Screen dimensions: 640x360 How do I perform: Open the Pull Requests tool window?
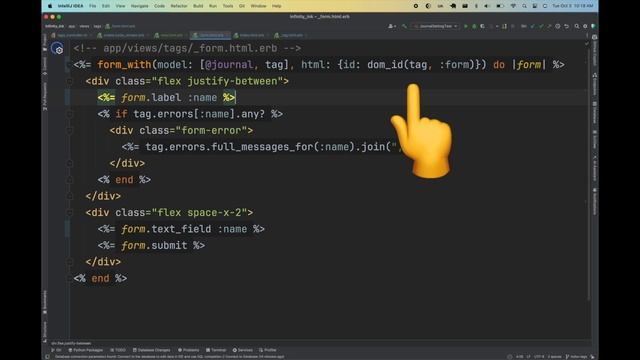pyautogui.click(x=45, y=96)
